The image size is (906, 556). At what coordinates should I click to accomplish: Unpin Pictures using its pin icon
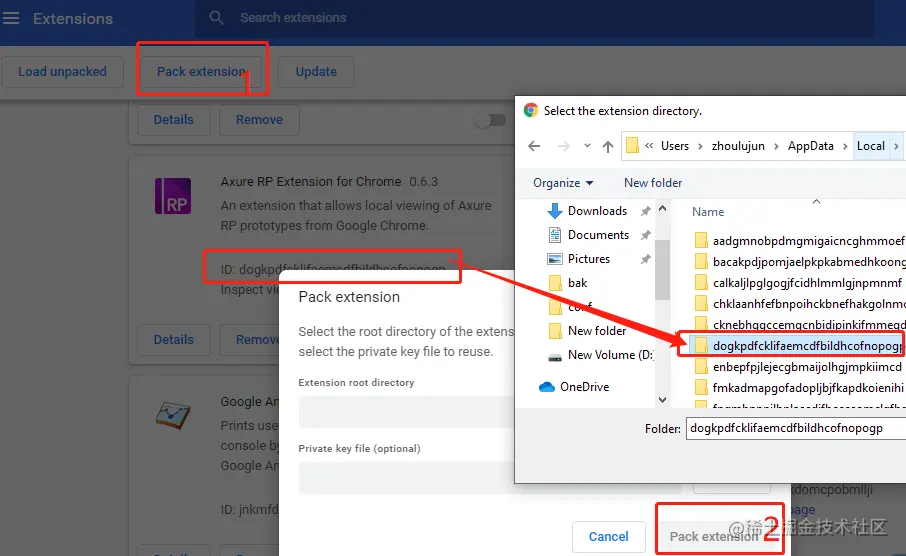[x=645, y=260]
